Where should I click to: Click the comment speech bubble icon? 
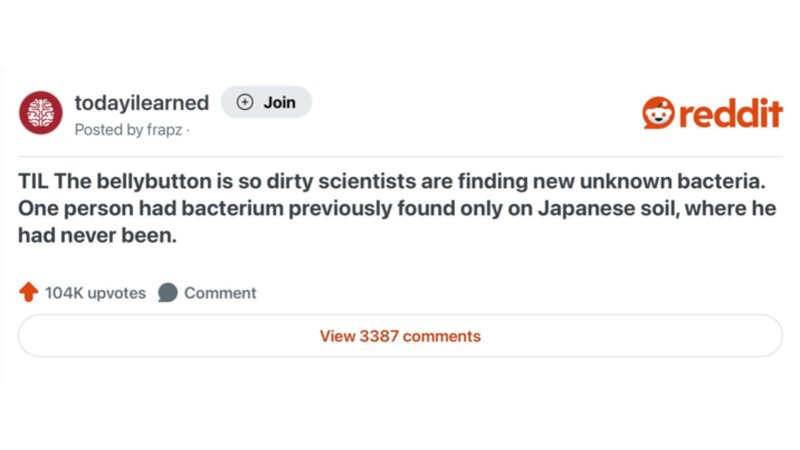[x=168, y=293]
